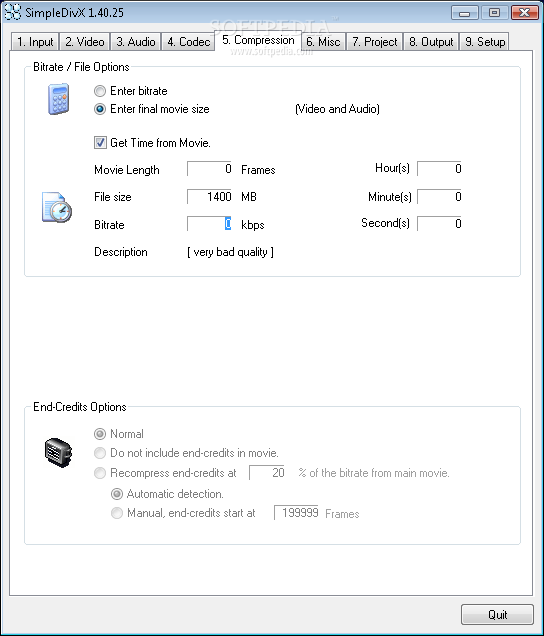
Task: Click the film projector icon in End-Credits Options
Action: click(x=58, y=453)
